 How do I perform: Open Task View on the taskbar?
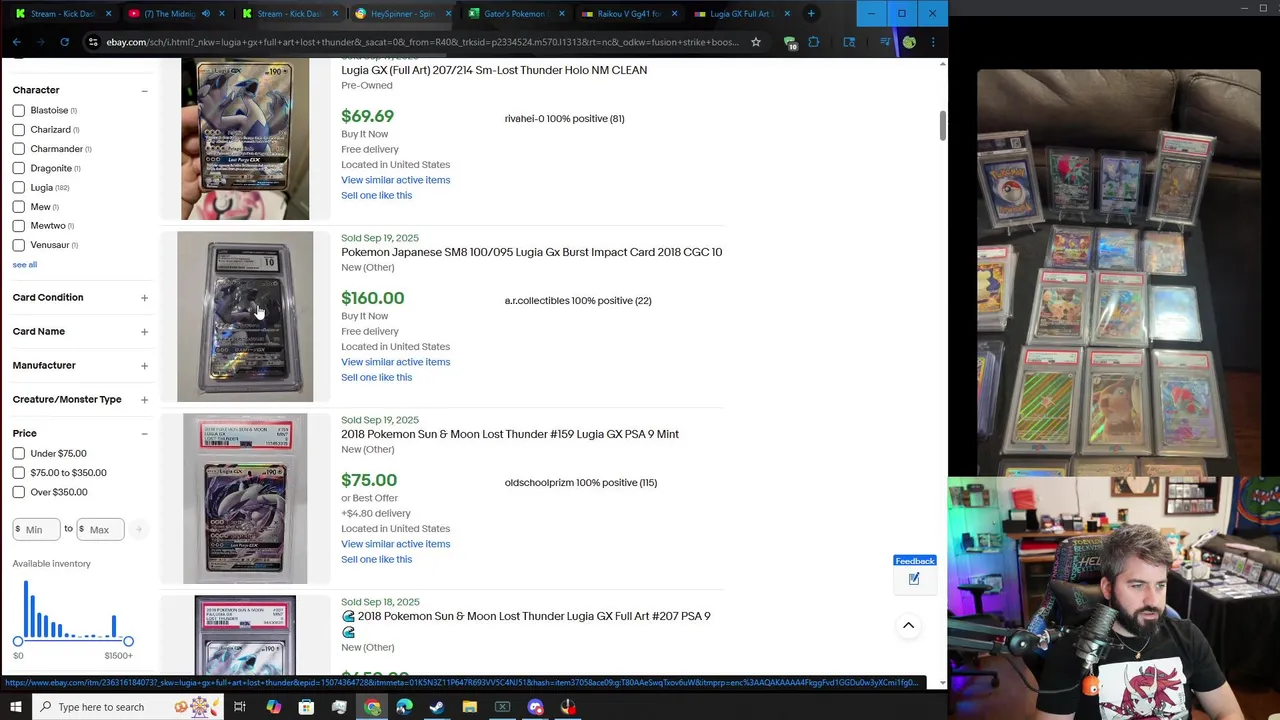(240, 707)
